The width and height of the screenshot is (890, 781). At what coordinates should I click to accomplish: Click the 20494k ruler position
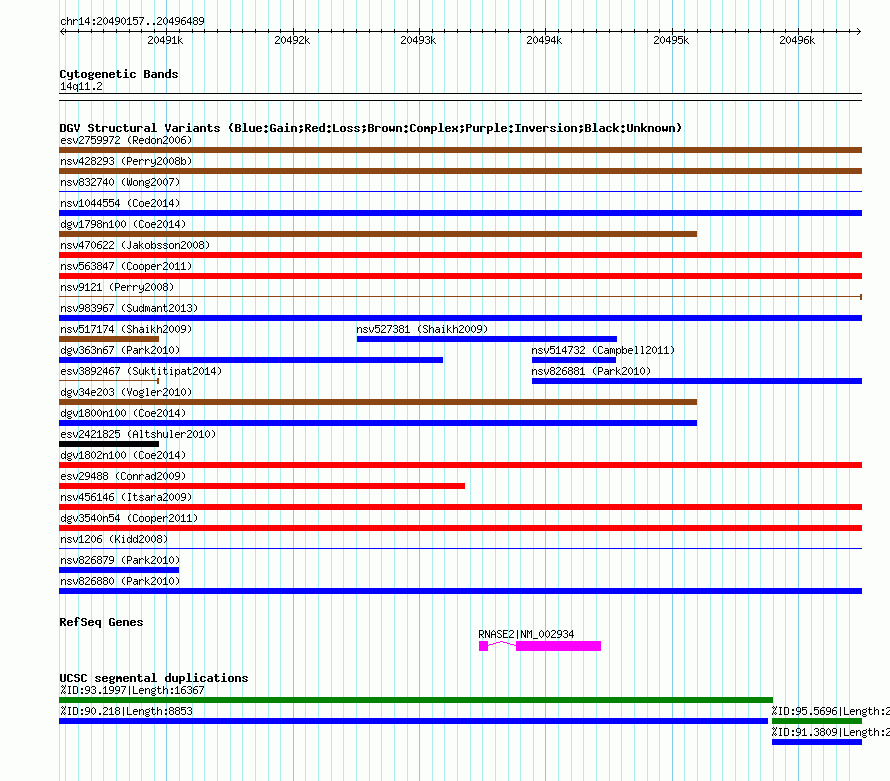(544, 40)
